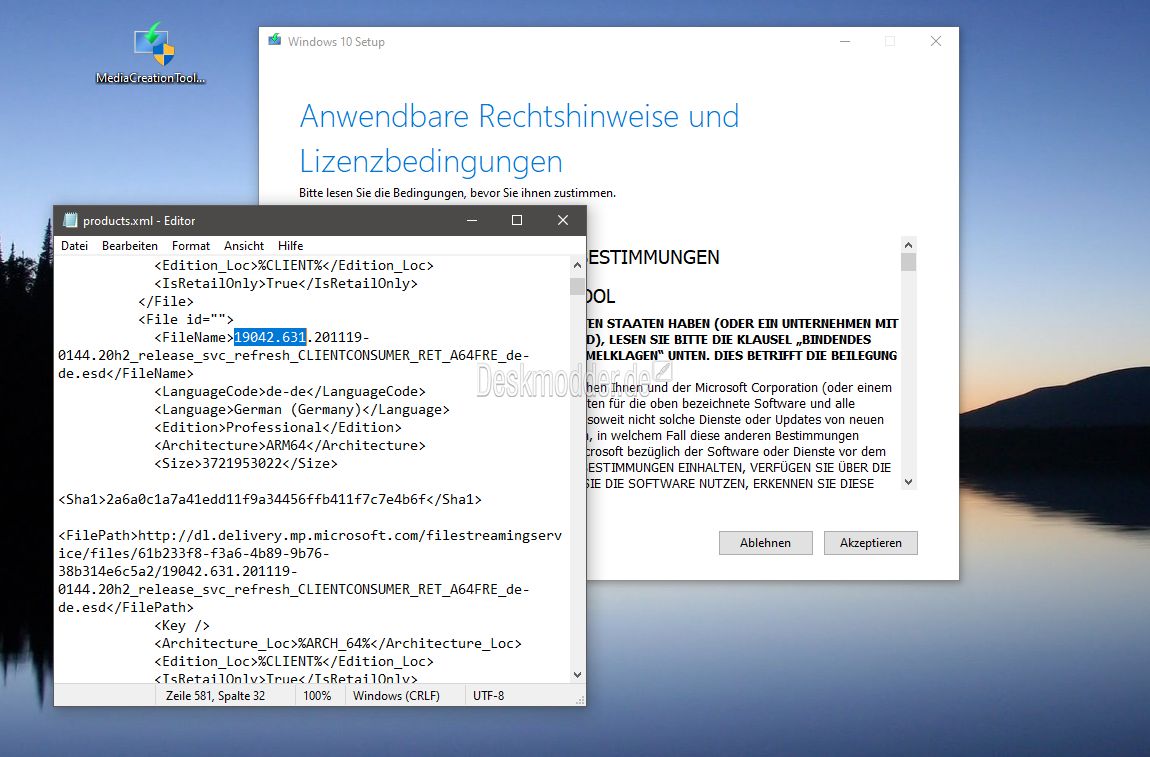This screenshot has width=1150, height=757.
Task: Click the Ablehnen button in Setup
Action: point(766,543)
